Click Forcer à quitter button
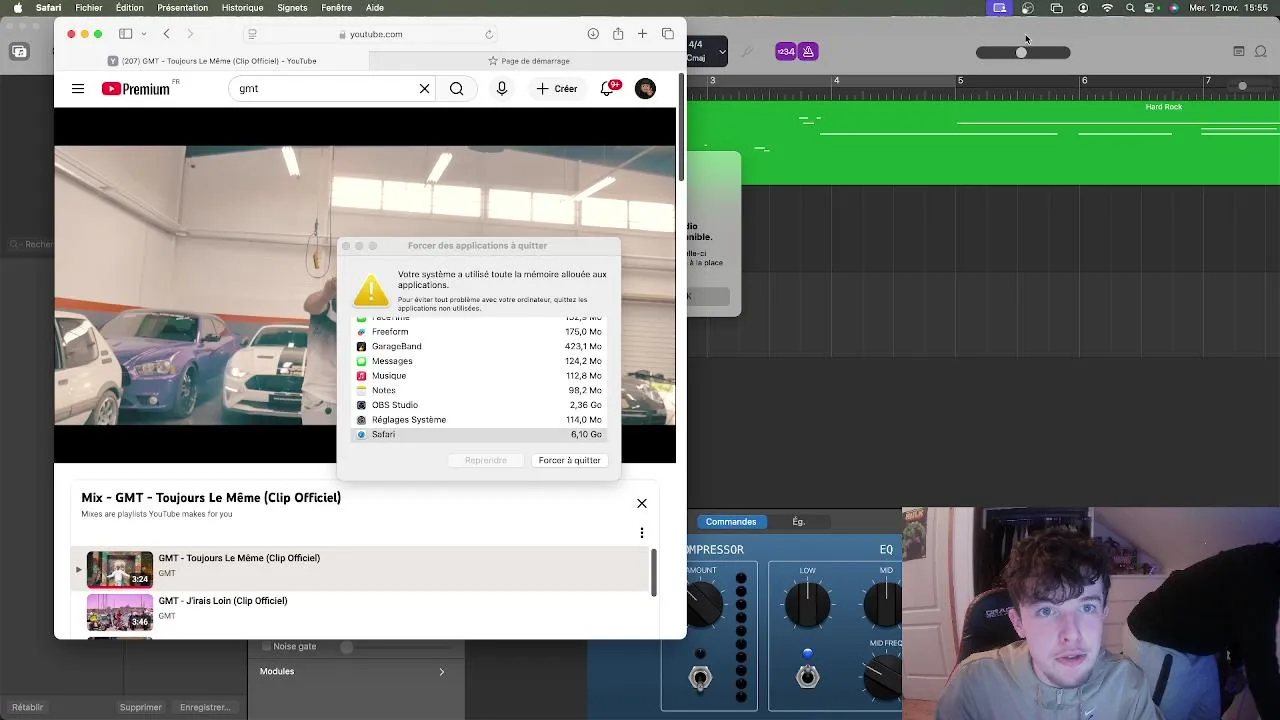Image resolution: width=1280 pixels, height=720 pixels. point(569,460)
